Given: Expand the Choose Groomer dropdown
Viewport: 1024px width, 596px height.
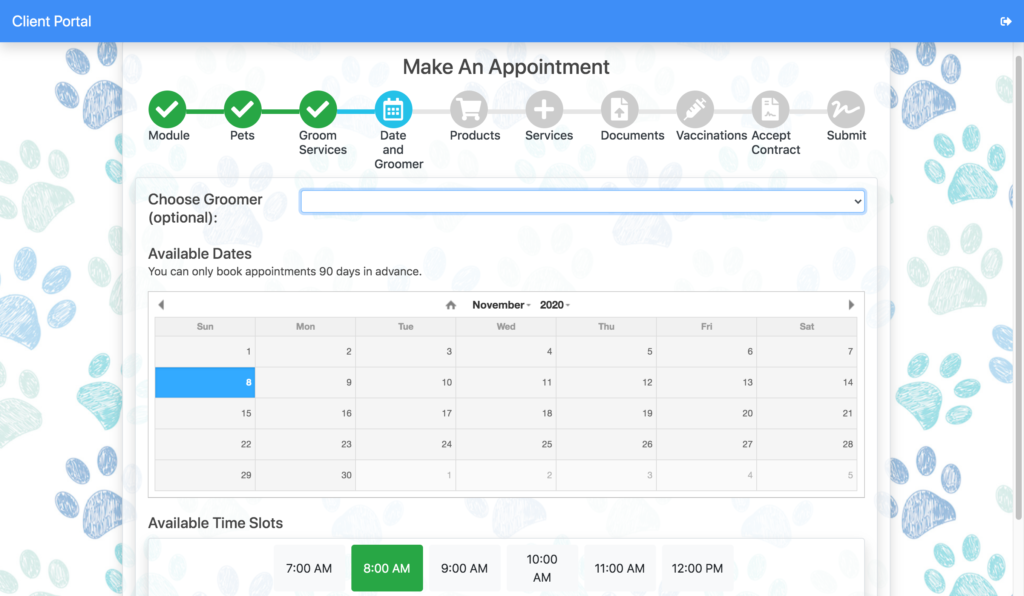Looking at the screenshot, I should point(583,202).
